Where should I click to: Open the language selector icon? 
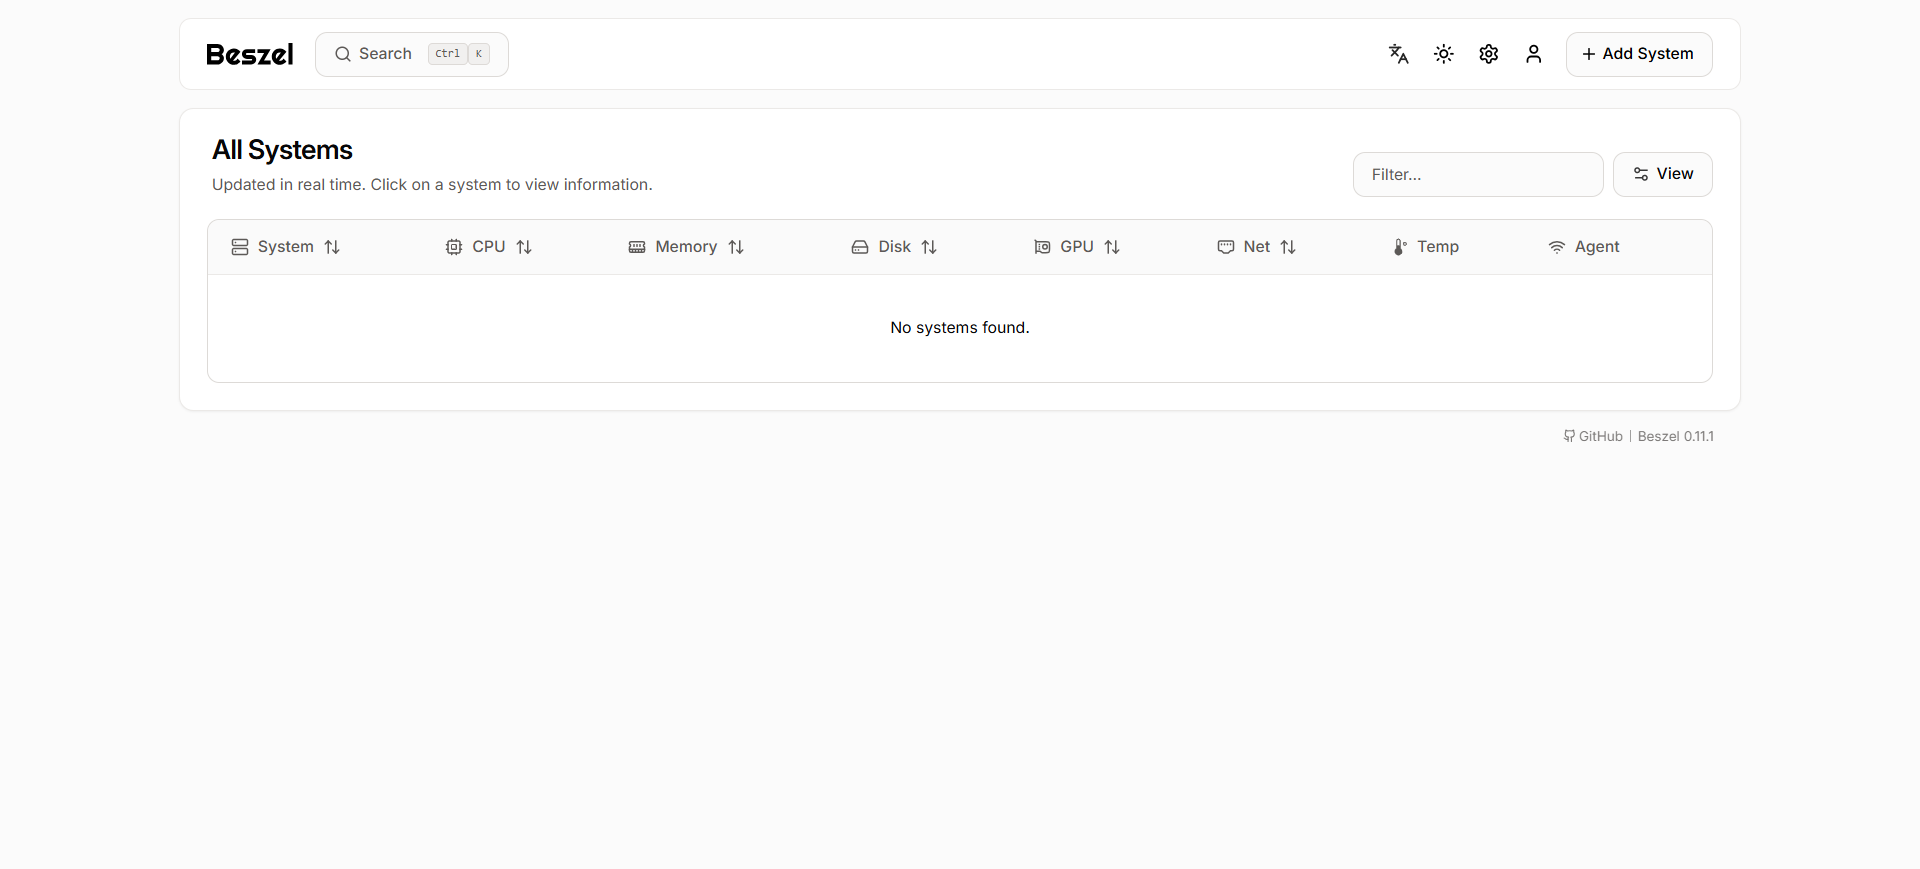(x=1398, y=54)
